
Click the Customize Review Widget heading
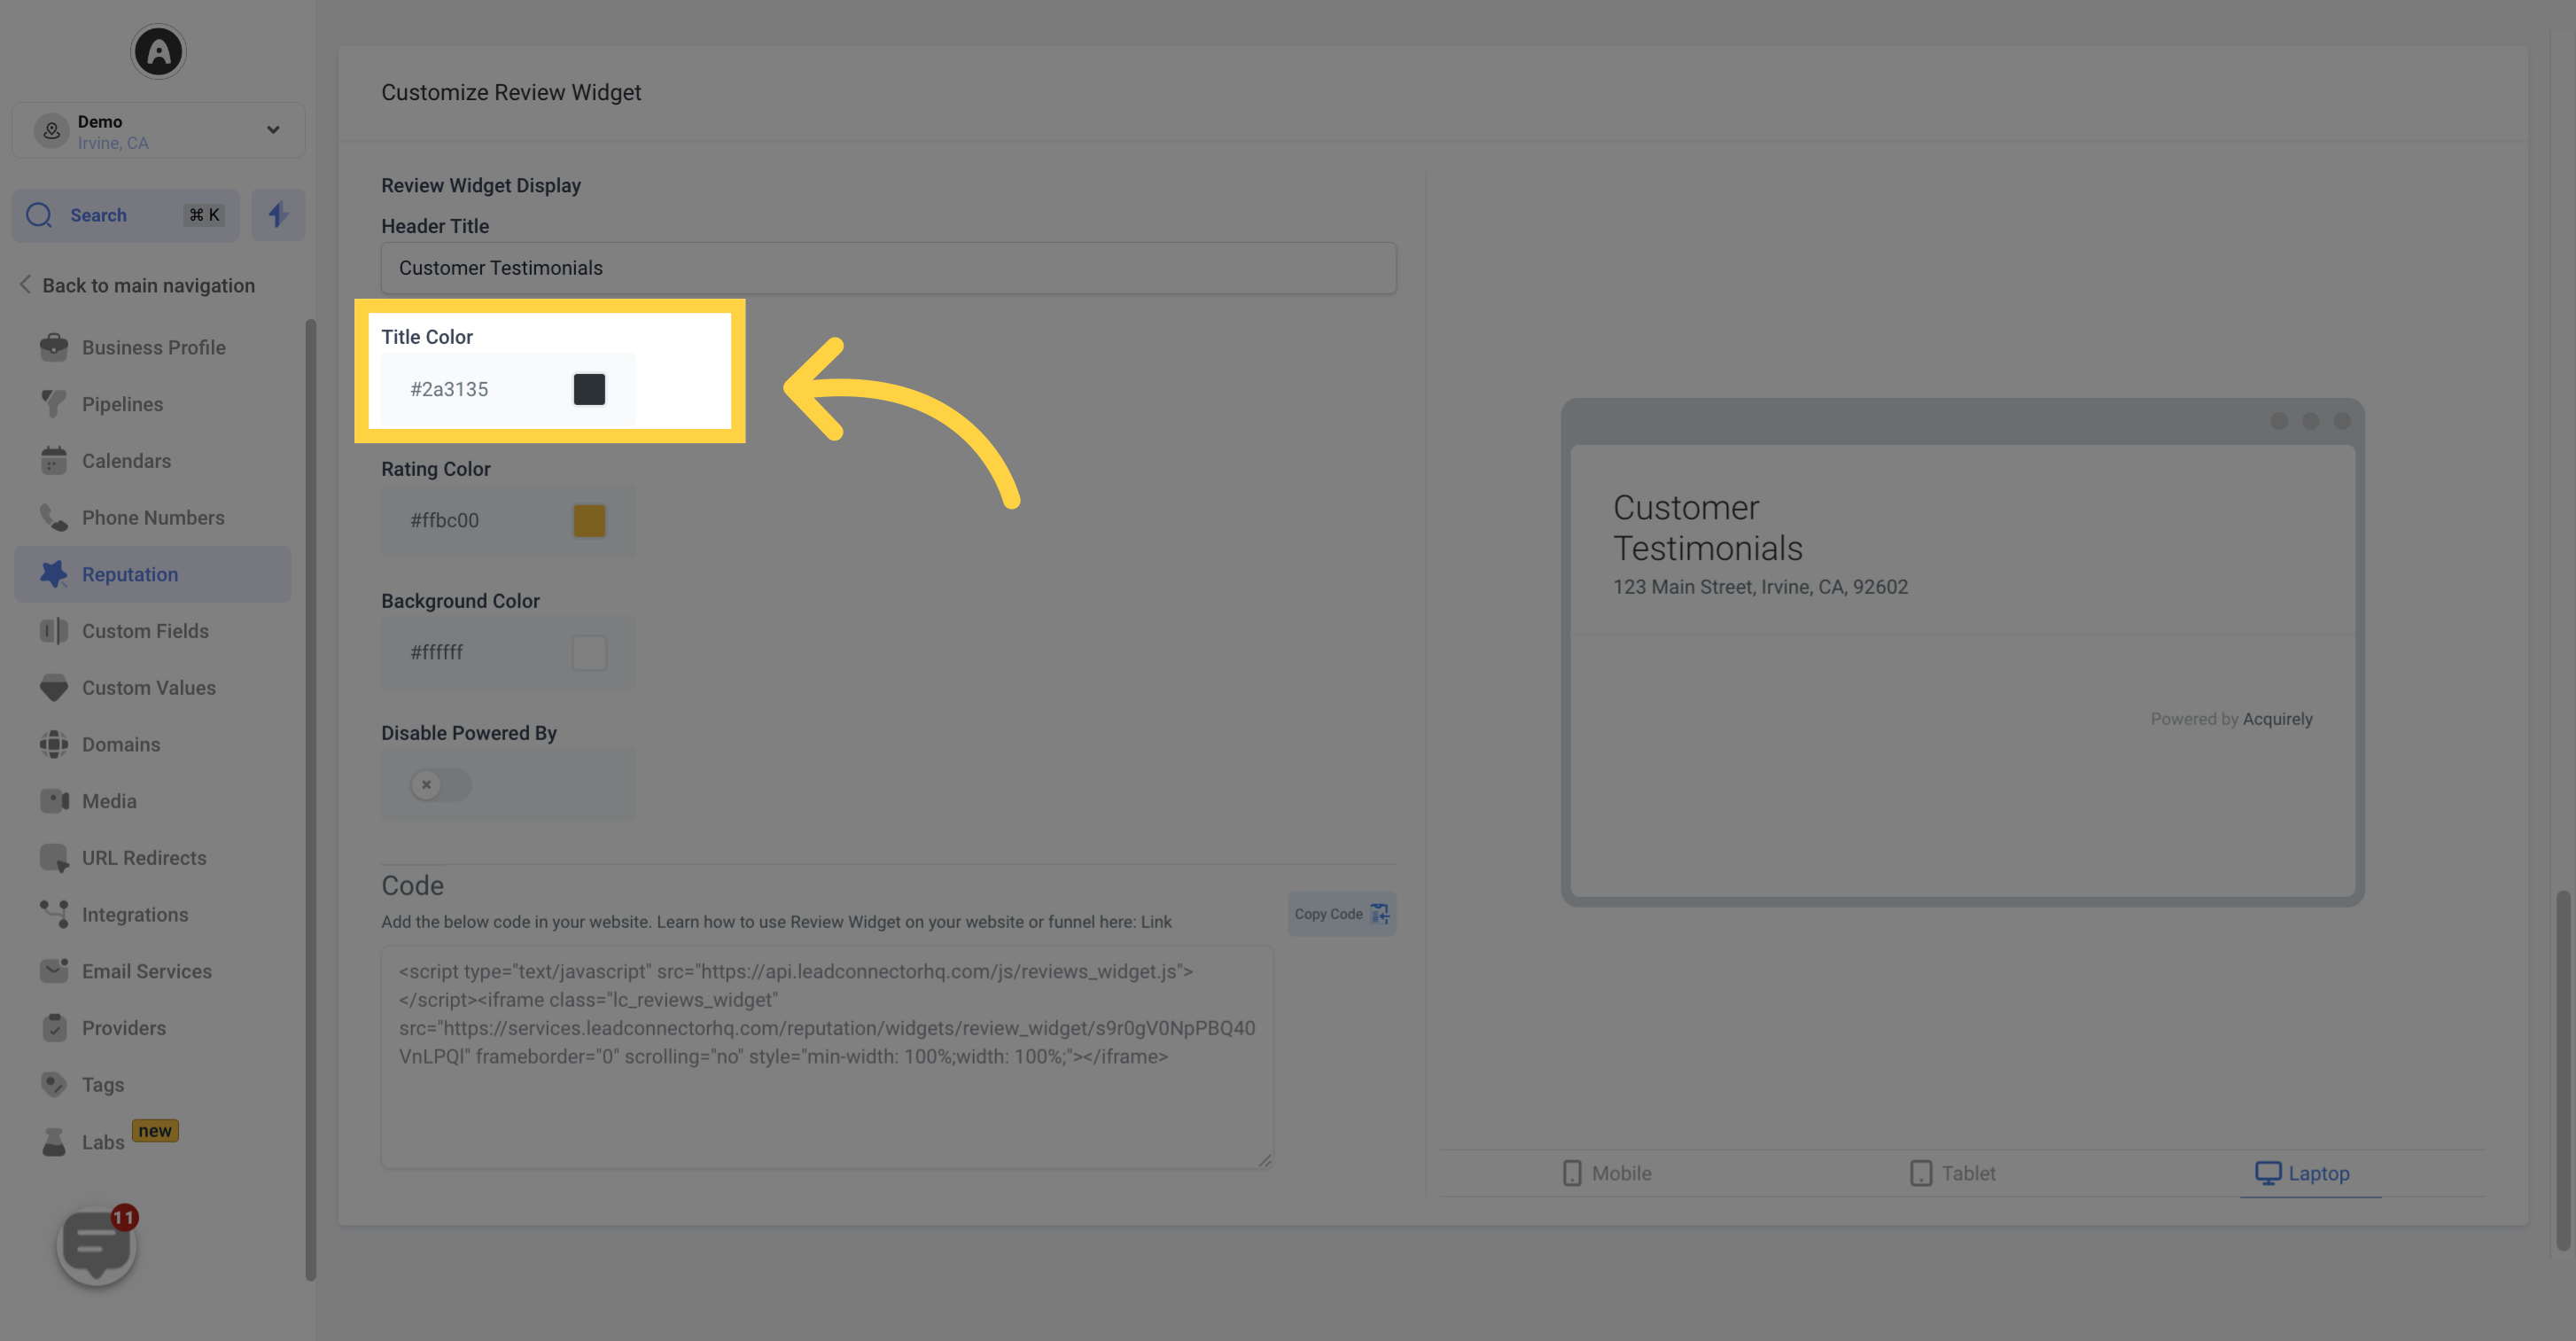tap(511, 92)
